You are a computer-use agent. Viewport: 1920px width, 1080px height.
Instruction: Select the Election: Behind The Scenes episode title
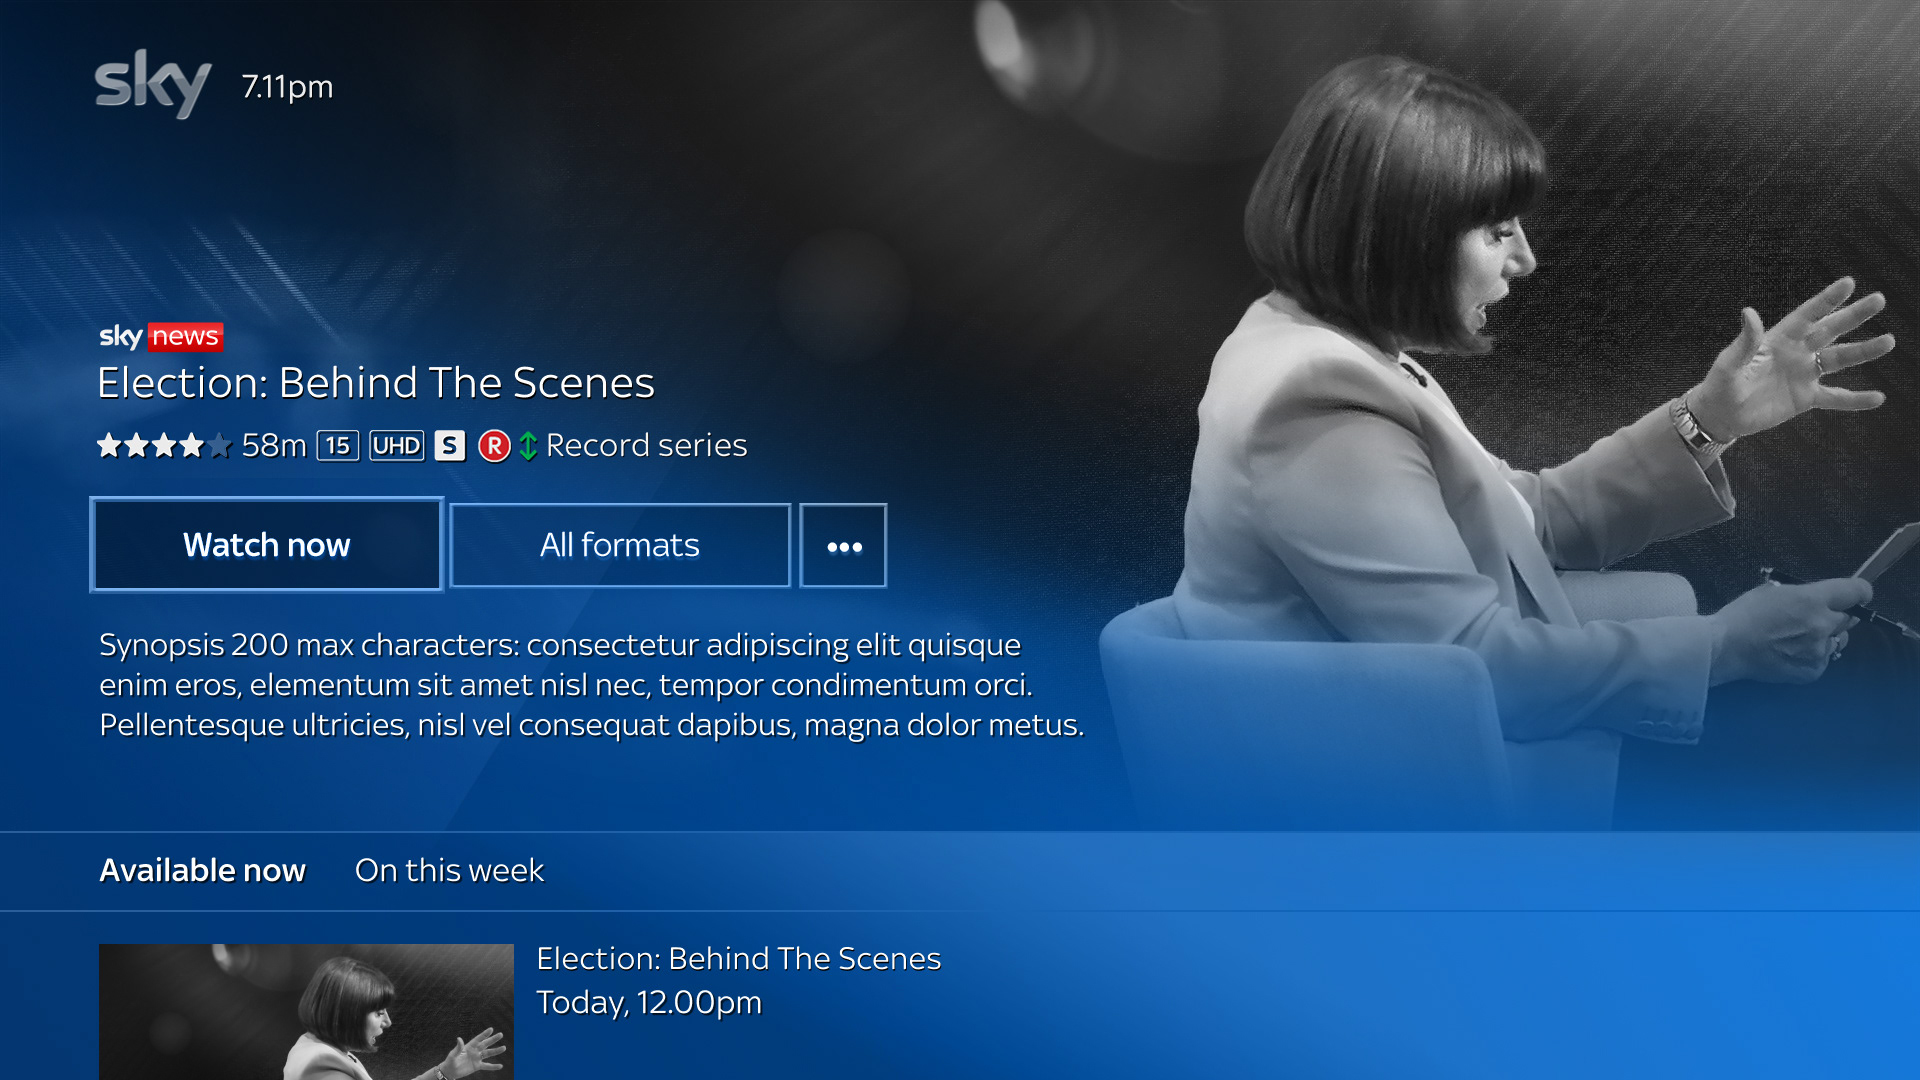click(x=739, y=958)
